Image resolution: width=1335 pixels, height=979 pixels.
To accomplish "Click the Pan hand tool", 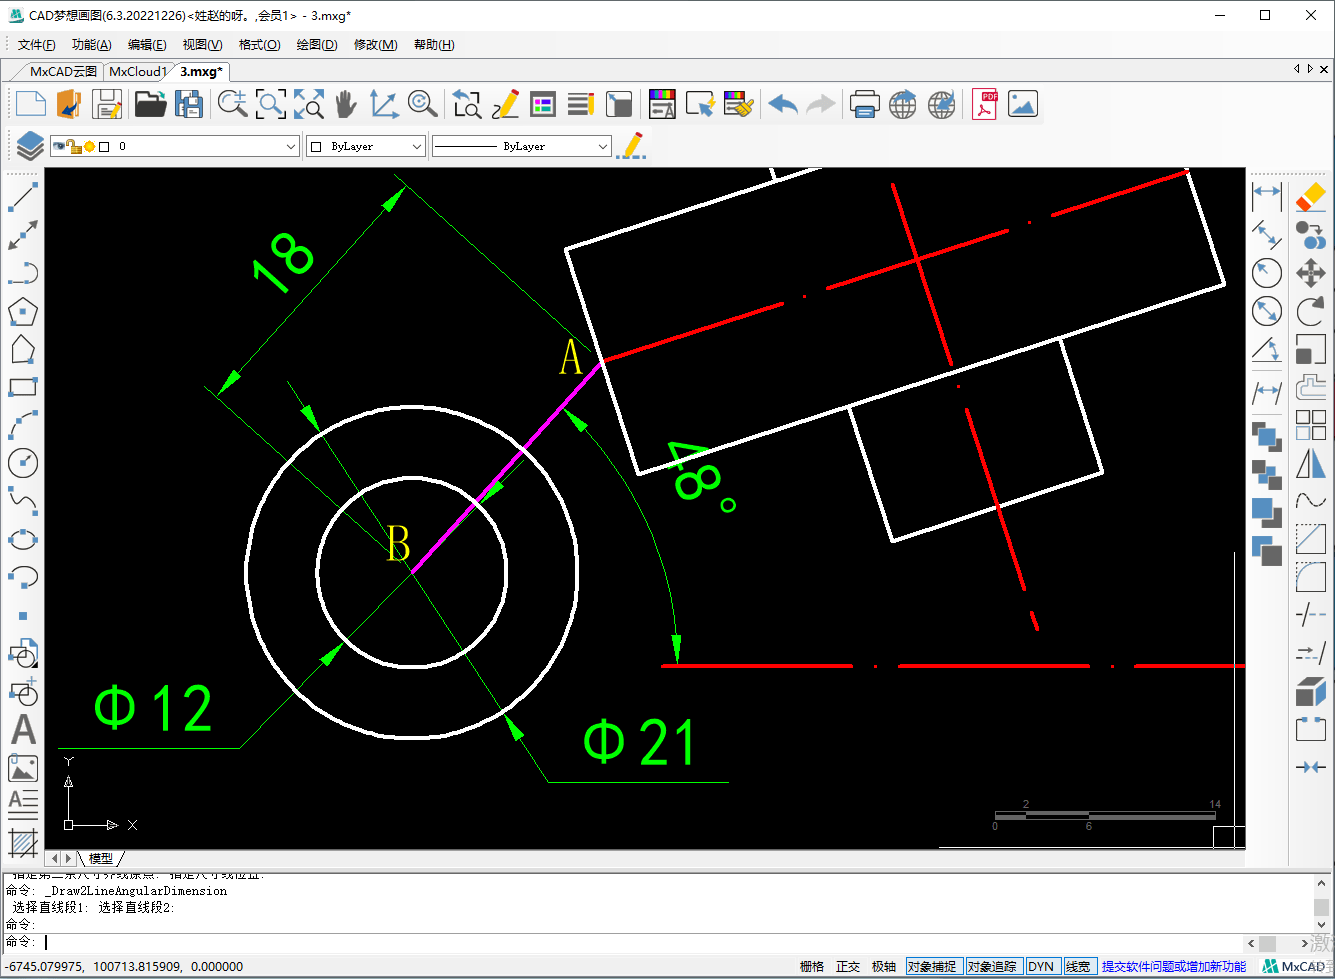I will coord(345,104).
